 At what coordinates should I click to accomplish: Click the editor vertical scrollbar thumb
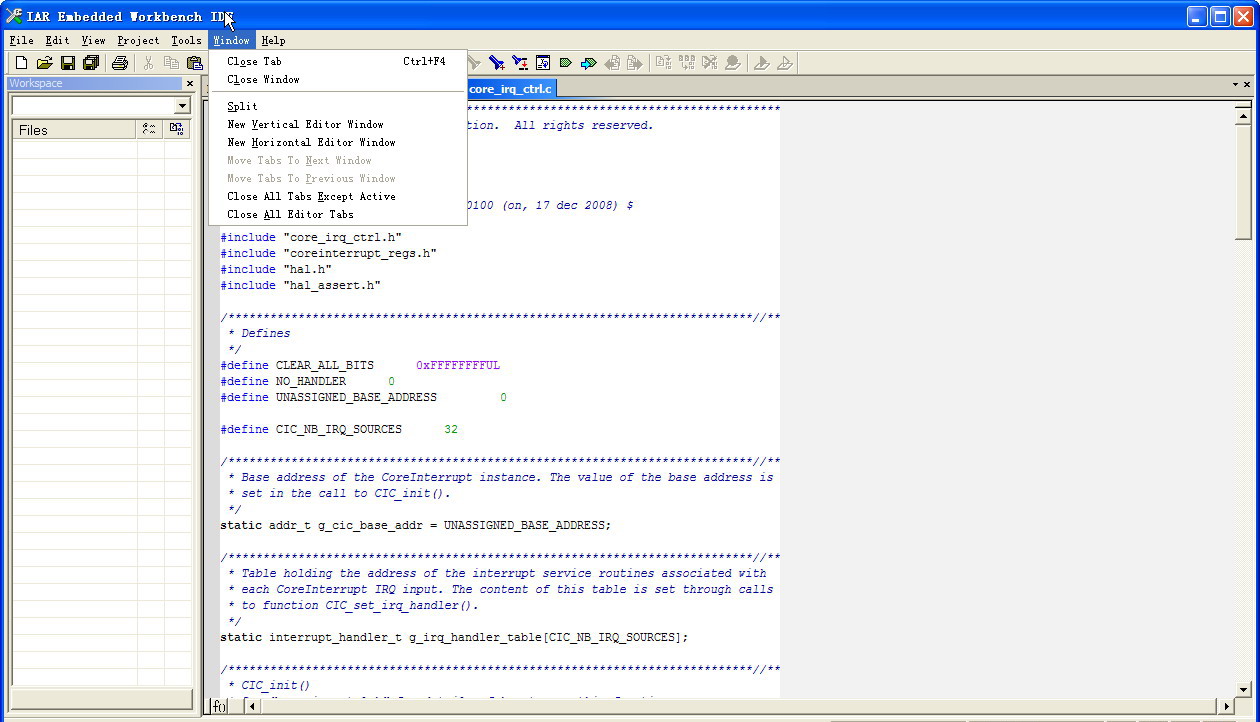pyautogui.click(x=1244, y=181)
